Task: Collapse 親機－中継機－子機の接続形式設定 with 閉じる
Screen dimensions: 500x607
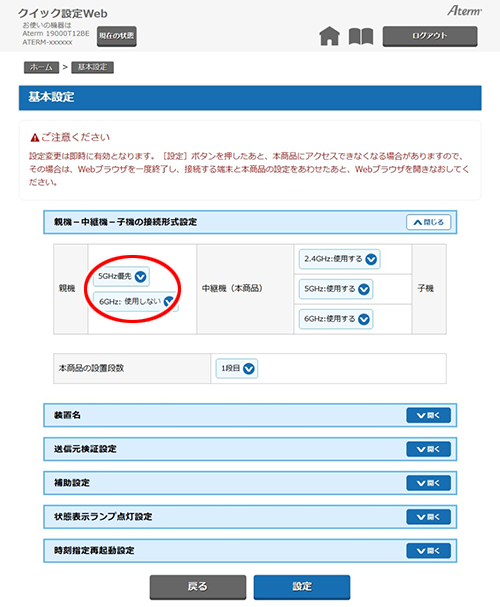Action: (428, 222)
